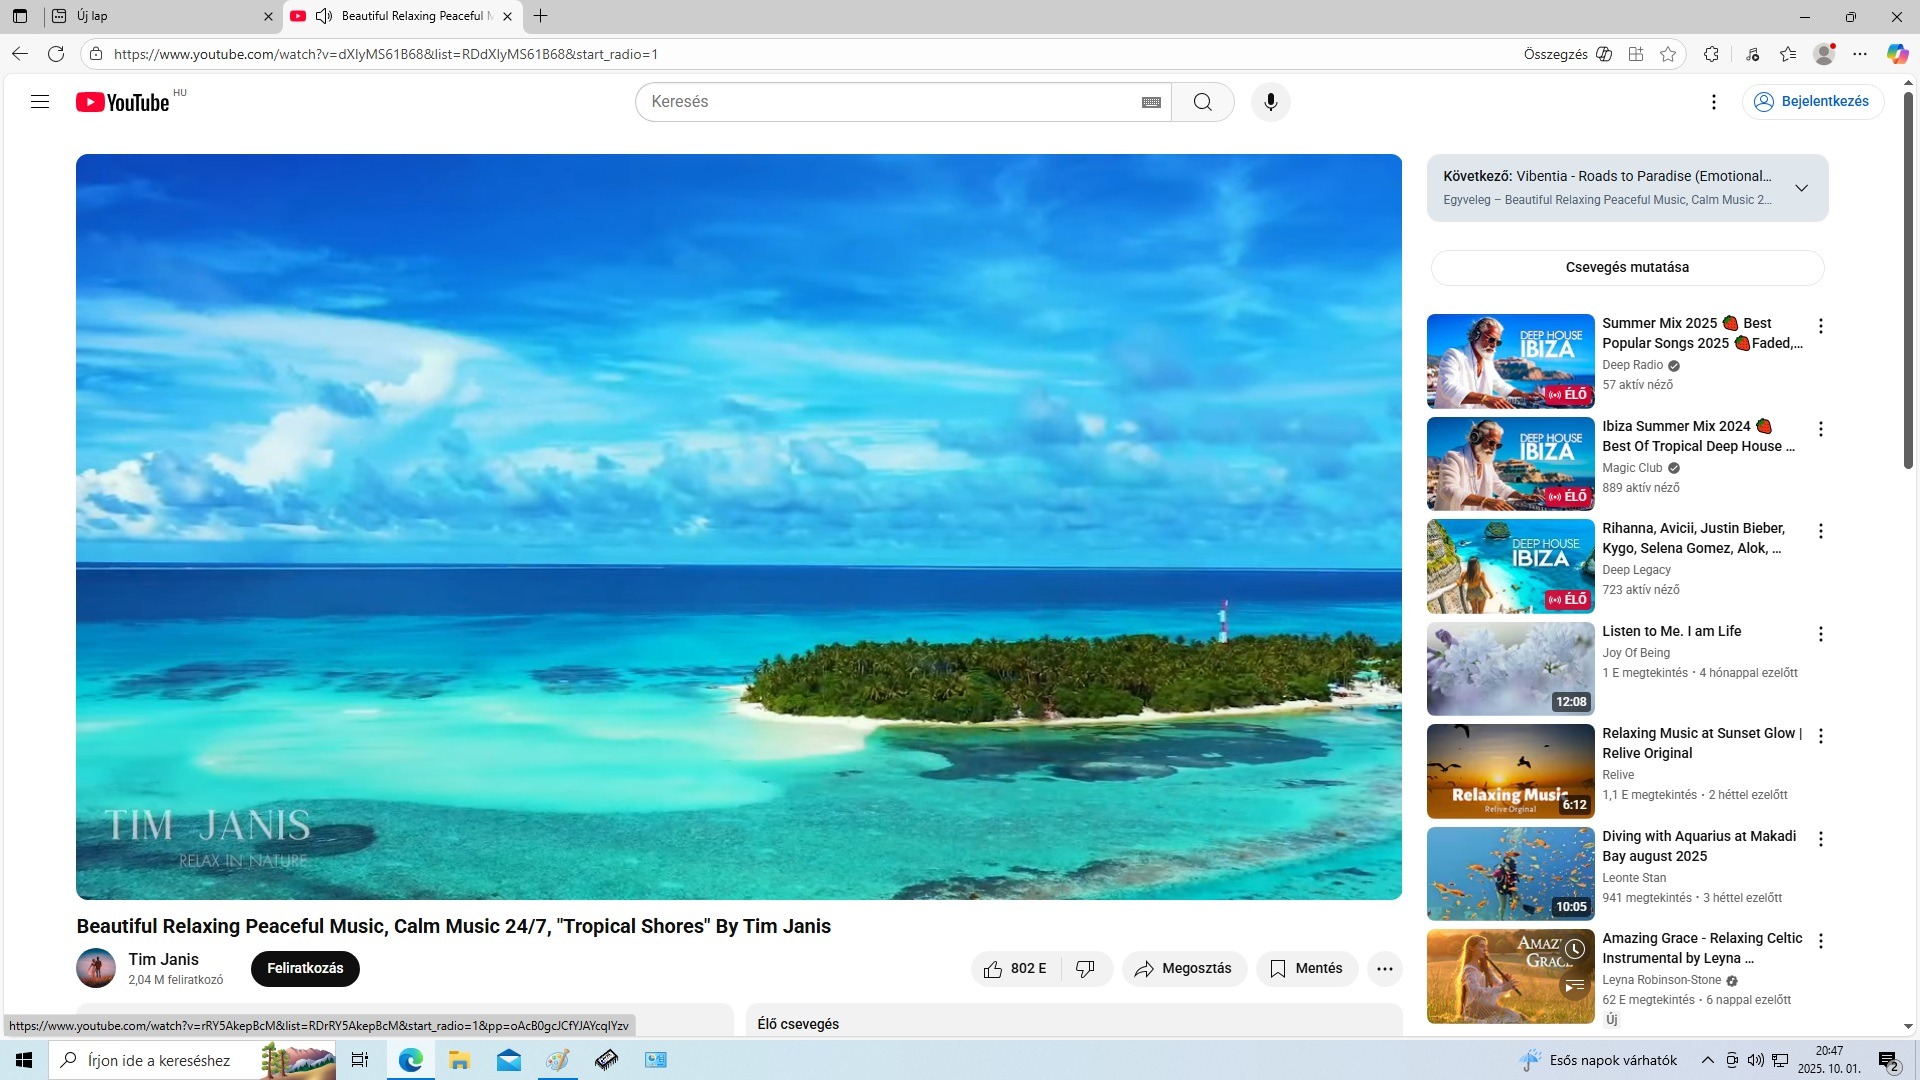Open options menu for Summer Mix 2025 video

[1820, 326]
